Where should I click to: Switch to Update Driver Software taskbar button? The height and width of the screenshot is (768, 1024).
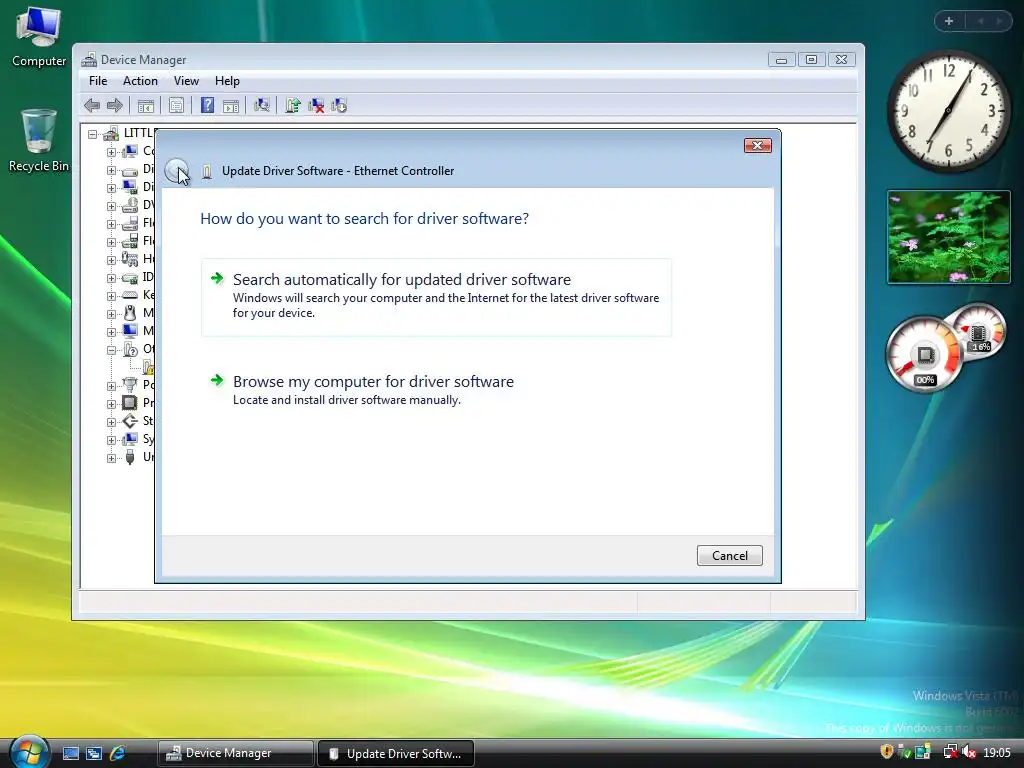click(x=396, y=753)
